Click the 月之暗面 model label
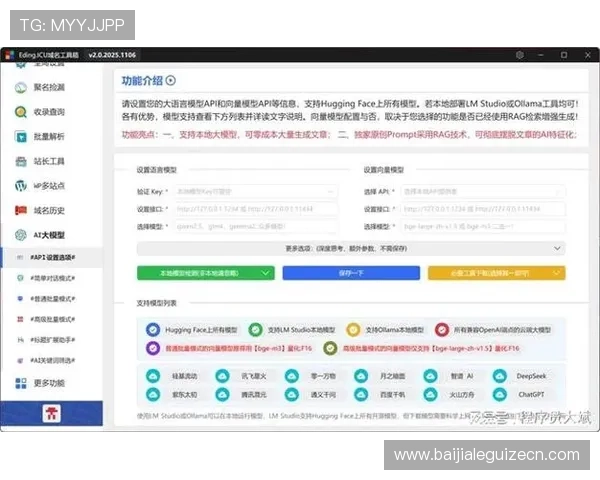 tap(392, 376)
